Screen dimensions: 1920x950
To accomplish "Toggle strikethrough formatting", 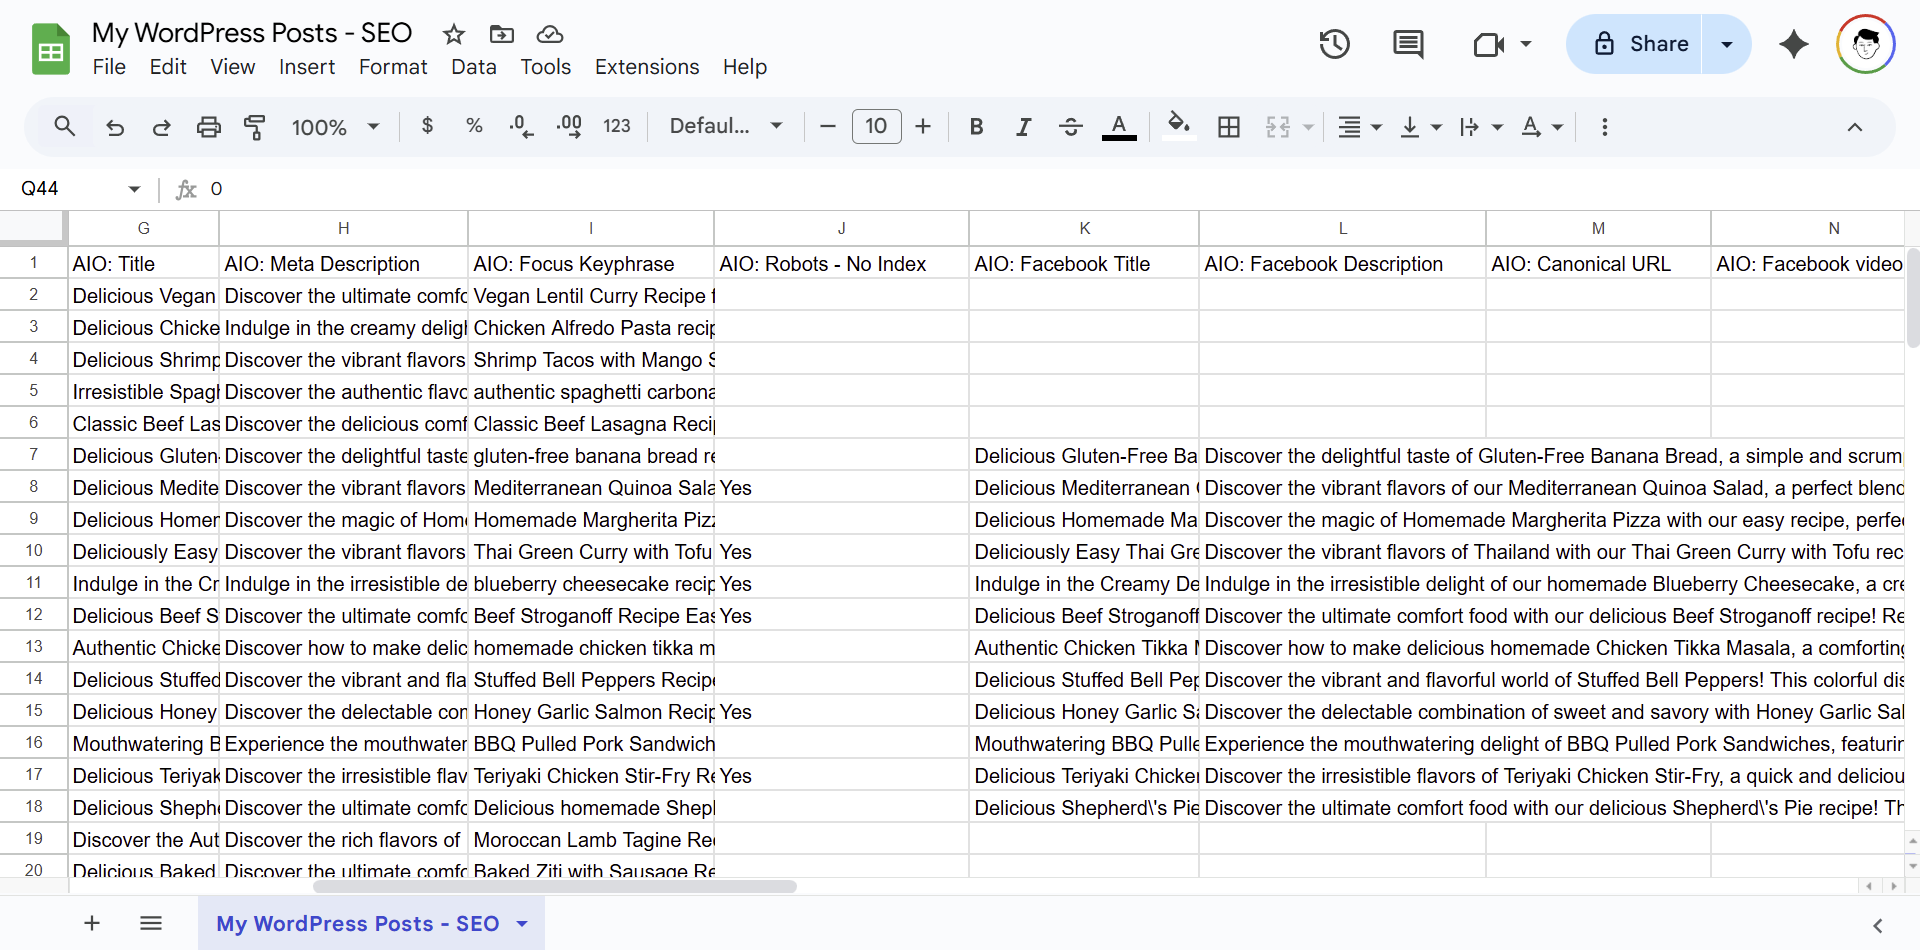I will tap(1070, 126).
